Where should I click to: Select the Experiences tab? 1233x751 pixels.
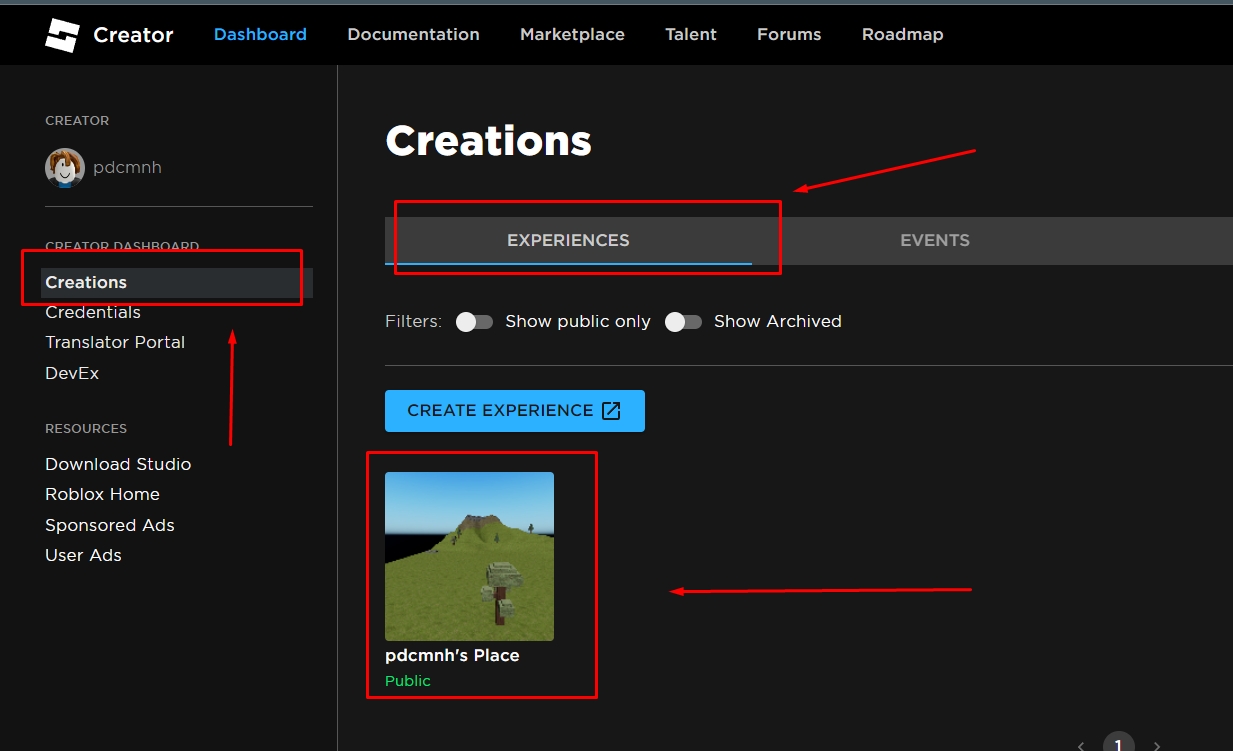click(568, 240)
